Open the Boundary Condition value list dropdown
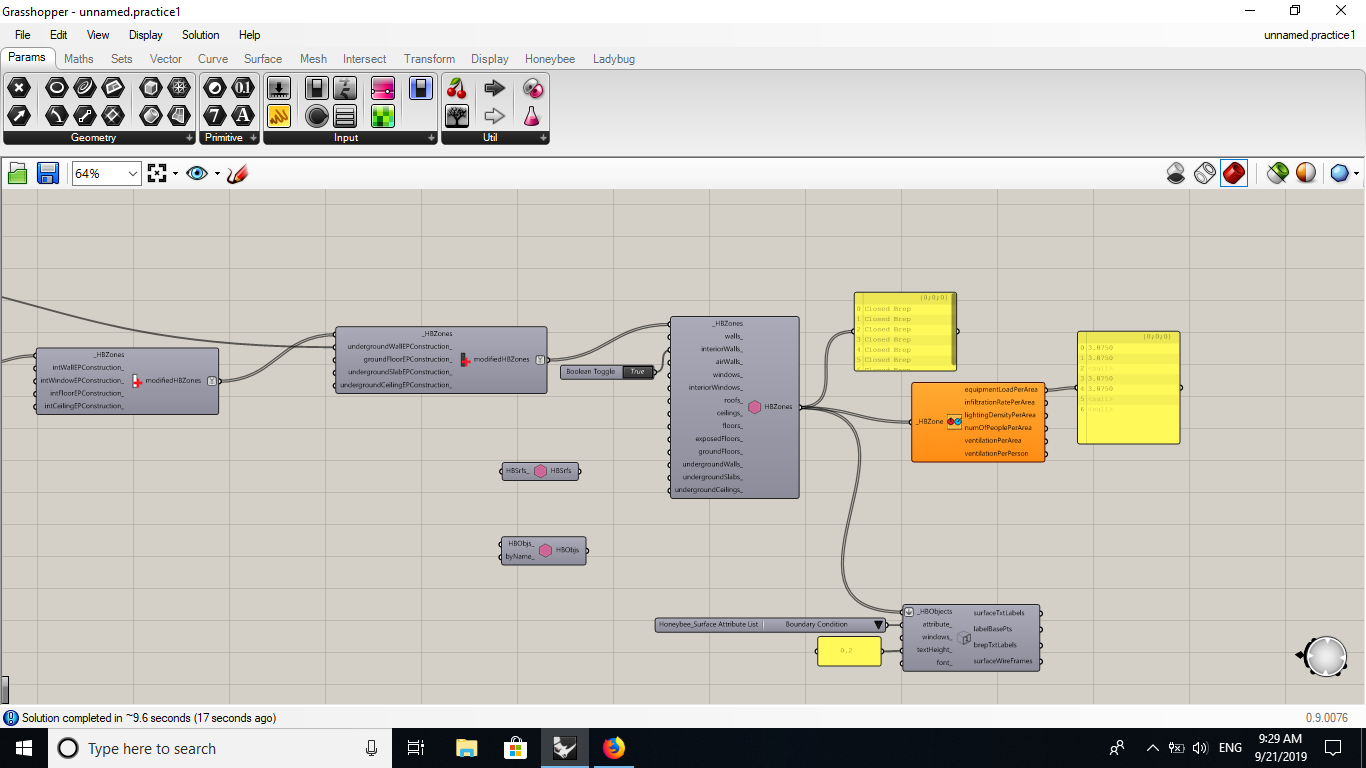Viewport: 1366px width, 768px height. pyautogui.click(x=879, y=625)
